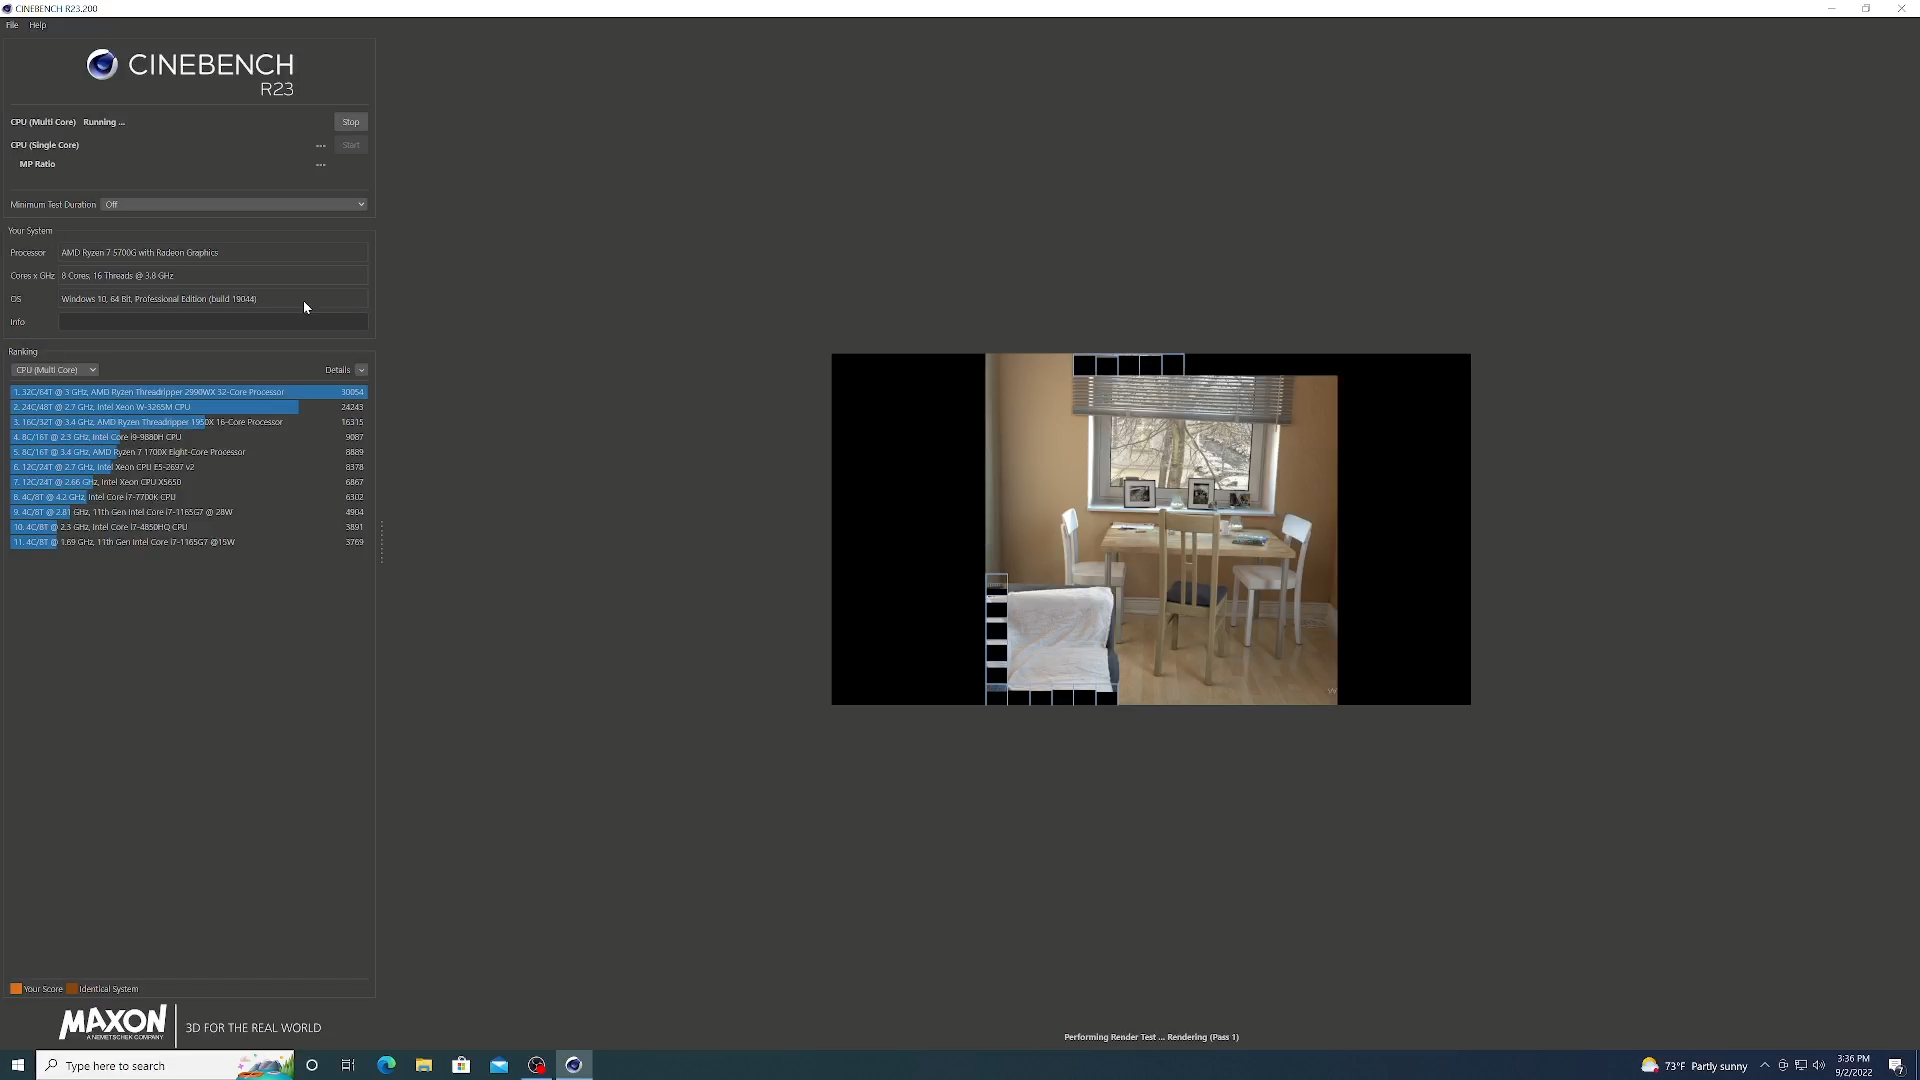The width and height of the screenshot is (1920, 1080).
Task: Stop the running CPU Multi Core test
Action: click(x=351, y=122)
